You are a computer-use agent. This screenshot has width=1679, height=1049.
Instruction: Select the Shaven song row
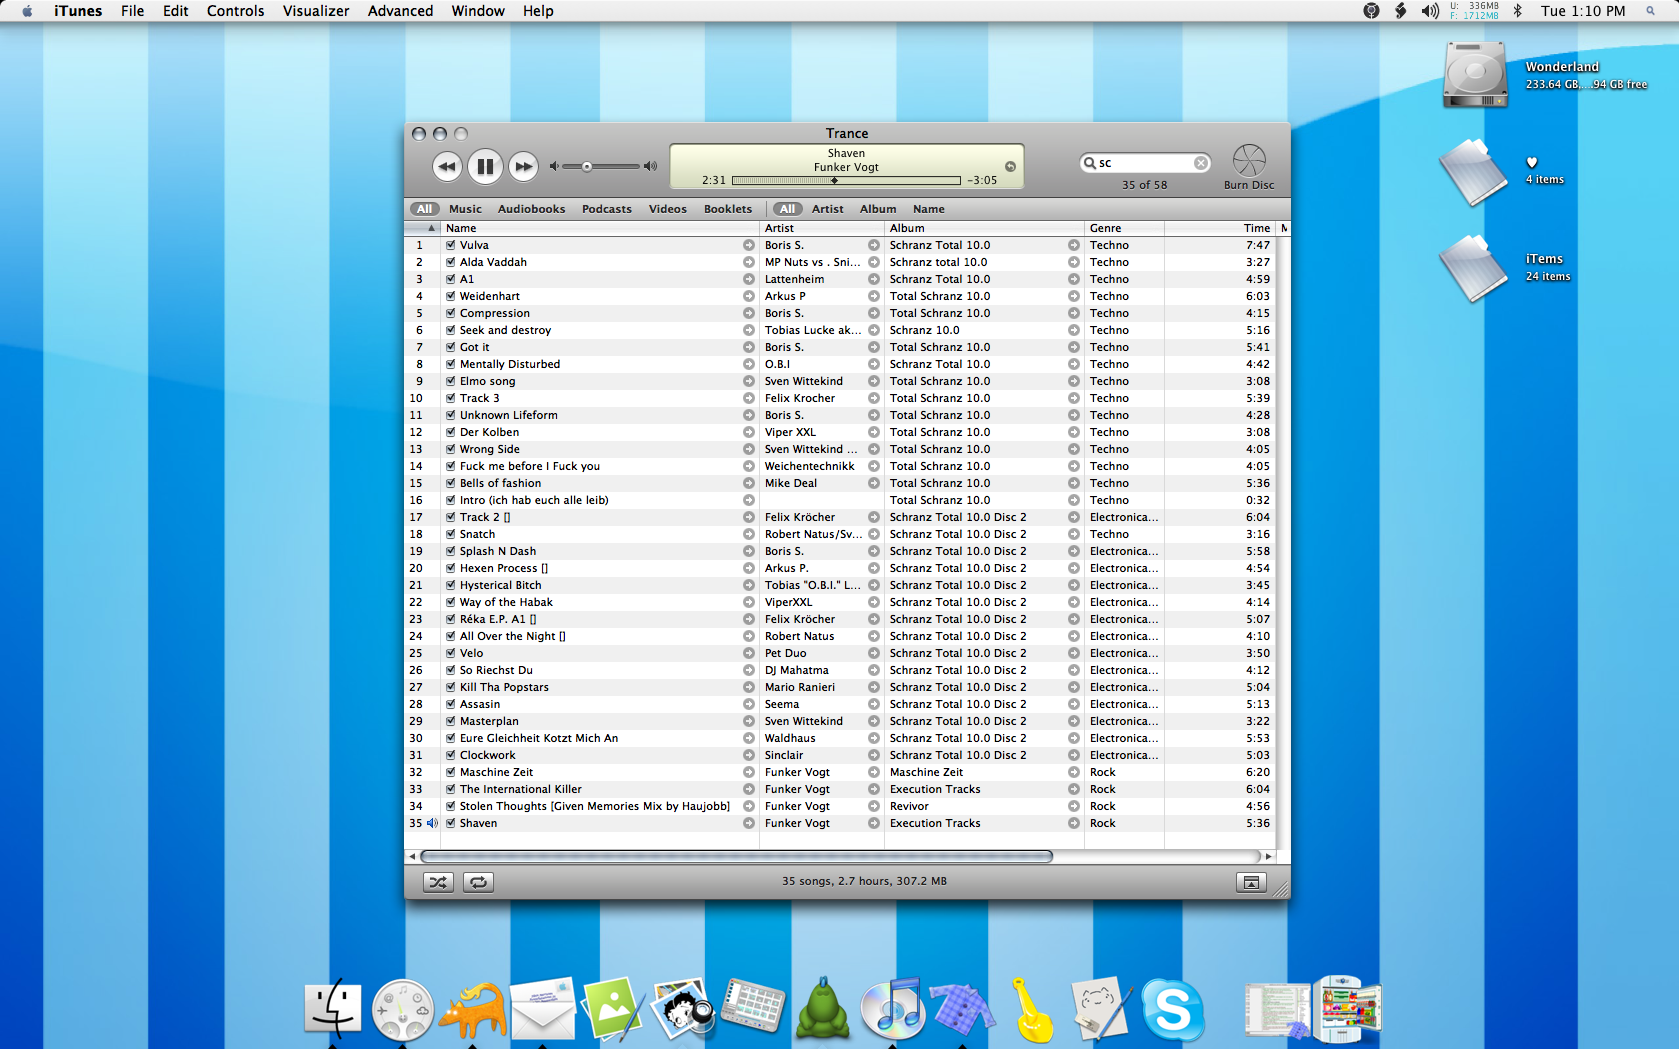840,823
